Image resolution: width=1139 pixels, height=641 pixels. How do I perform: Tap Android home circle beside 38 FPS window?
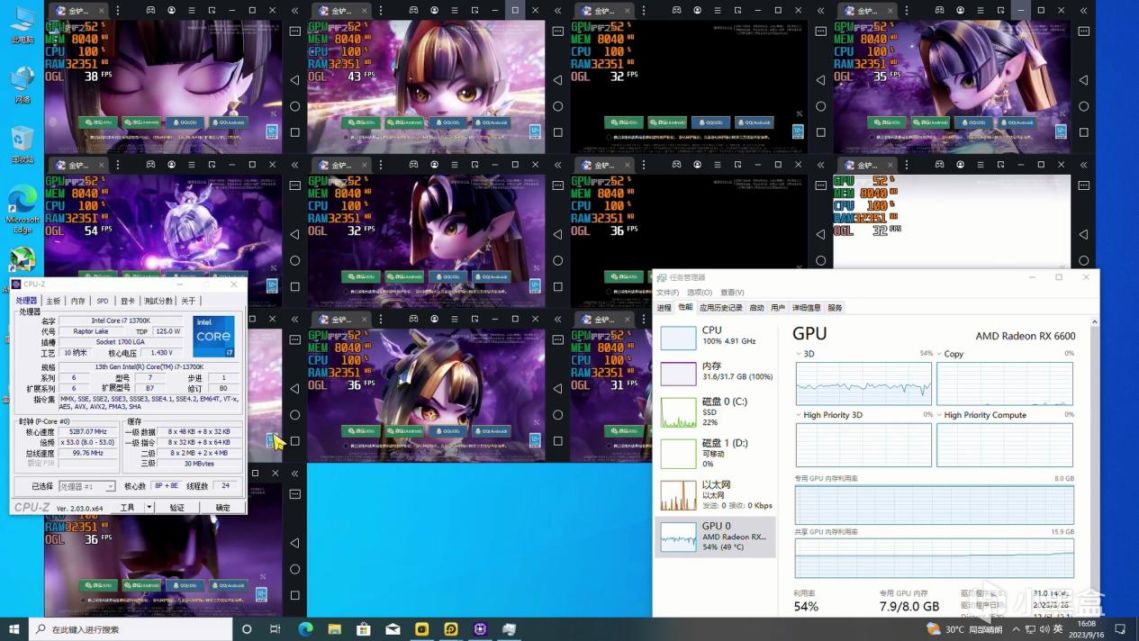point(295,106)
